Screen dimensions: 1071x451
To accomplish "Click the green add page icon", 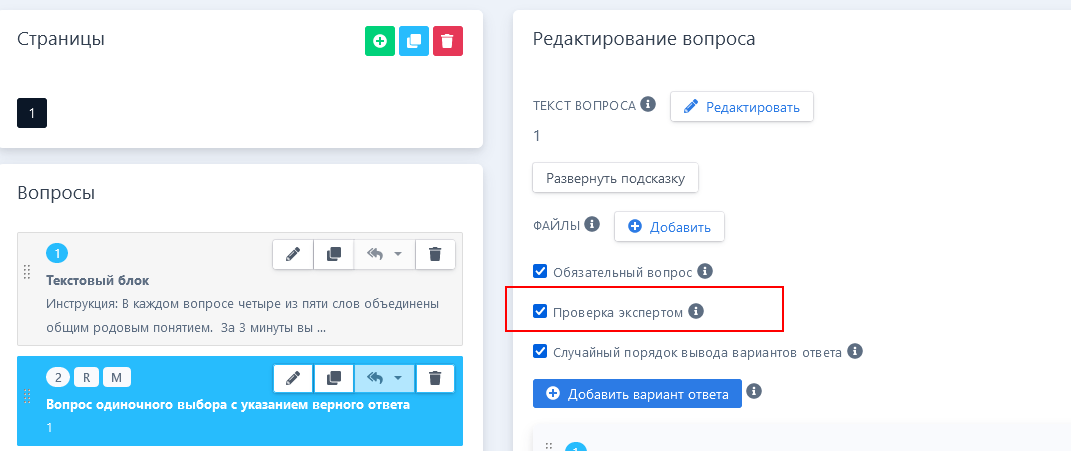I will click(380, 41).
